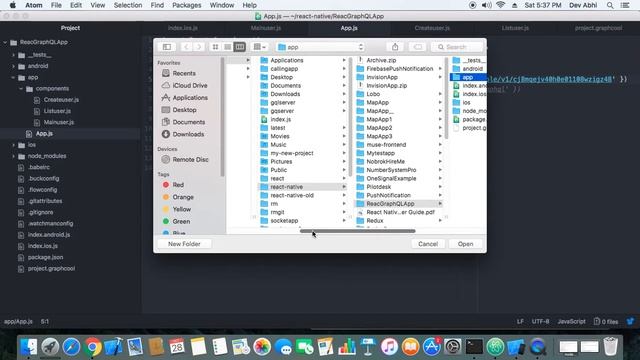Switch file dialog to icon view
This screenshot has height=360, width=640.
(x=215, y=47)
